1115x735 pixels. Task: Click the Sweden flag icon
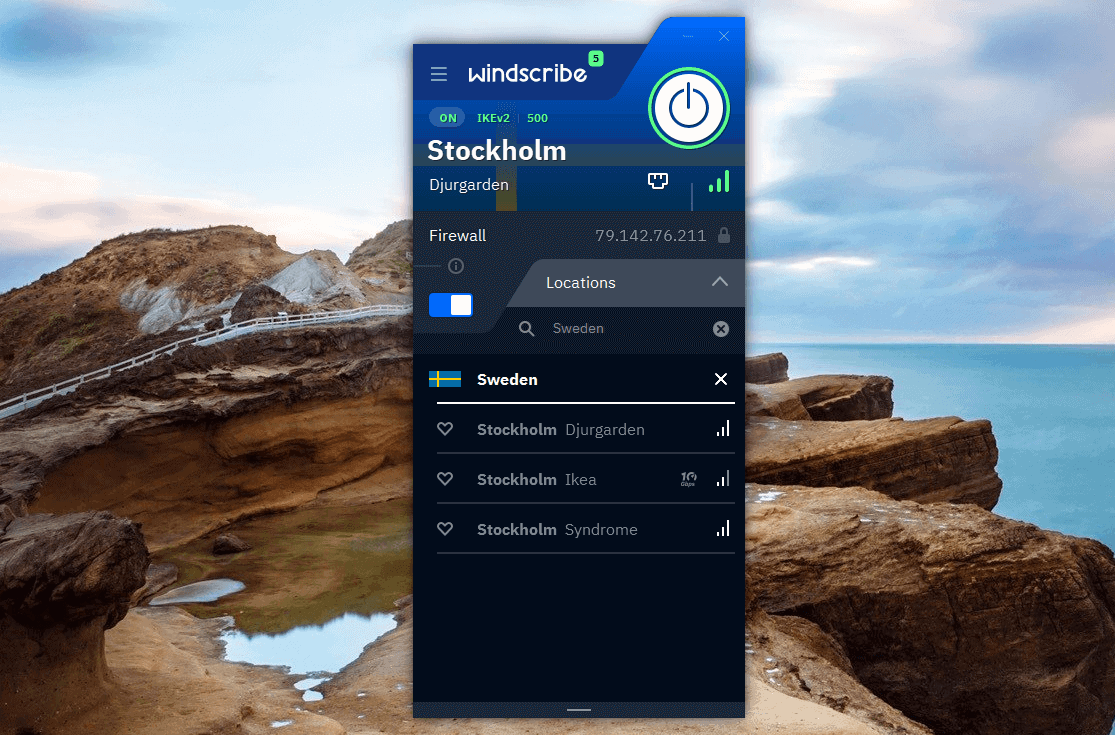tap(445, 379)
